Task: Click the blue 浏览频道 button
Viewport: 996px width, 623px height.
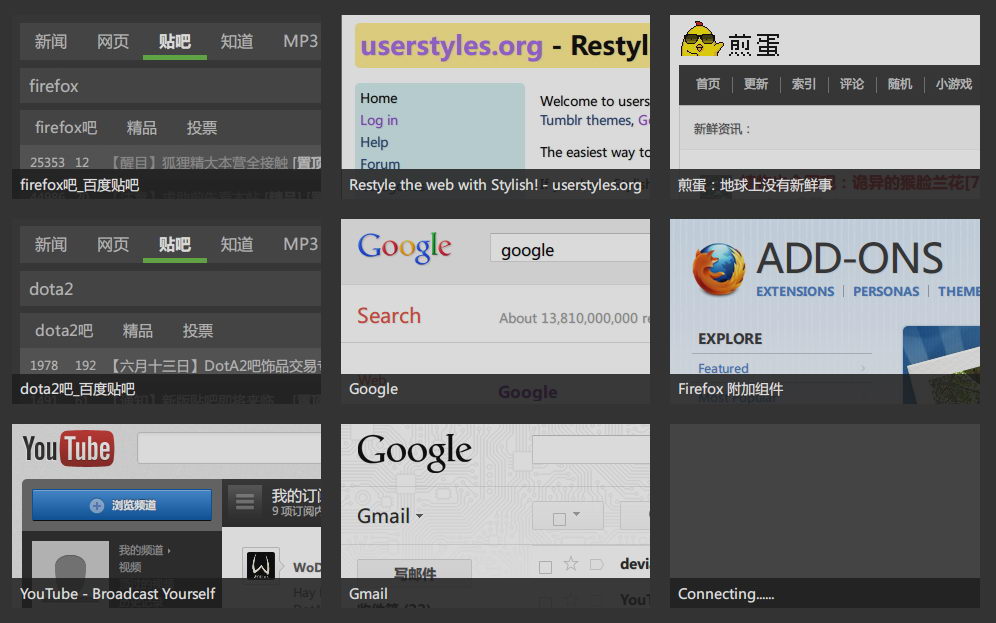Action: [x=122, y=506]
